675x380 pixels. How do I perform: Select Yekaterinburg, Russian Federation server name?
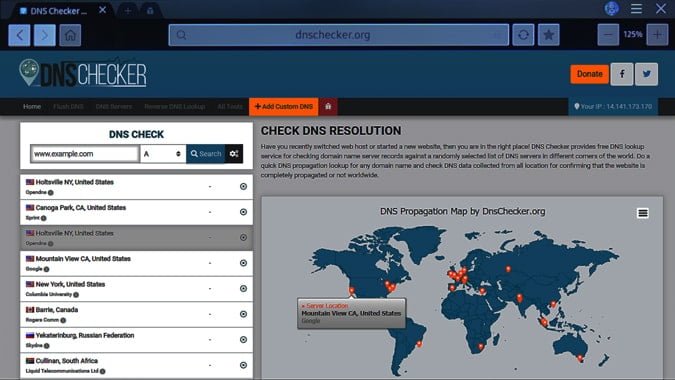pos(85,335)
